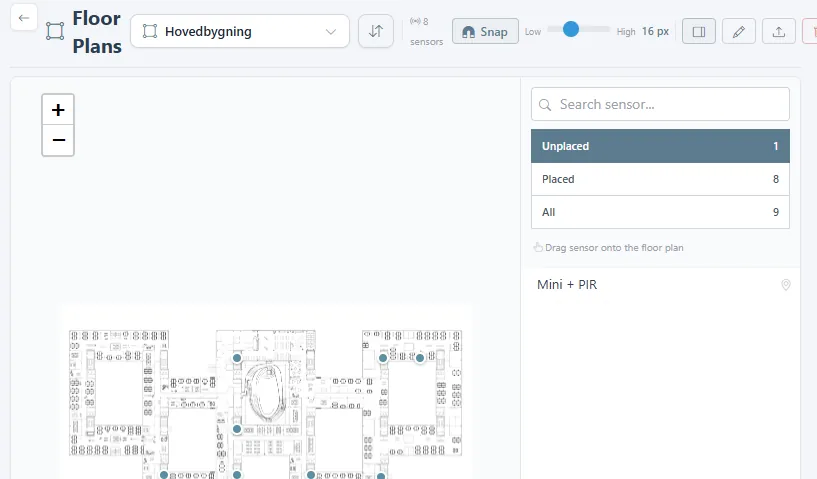This screenshot has width=817, height=479.
Task: Select the Unplaced sensors tab
Action: [x=660, y=146]
